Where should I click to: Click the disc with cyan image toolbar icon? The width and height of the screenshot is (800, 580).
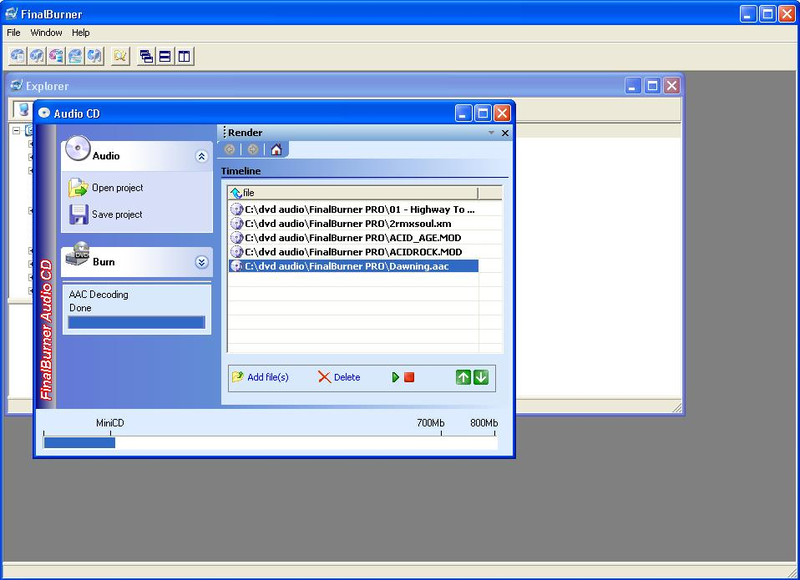[x=76, y=56]
